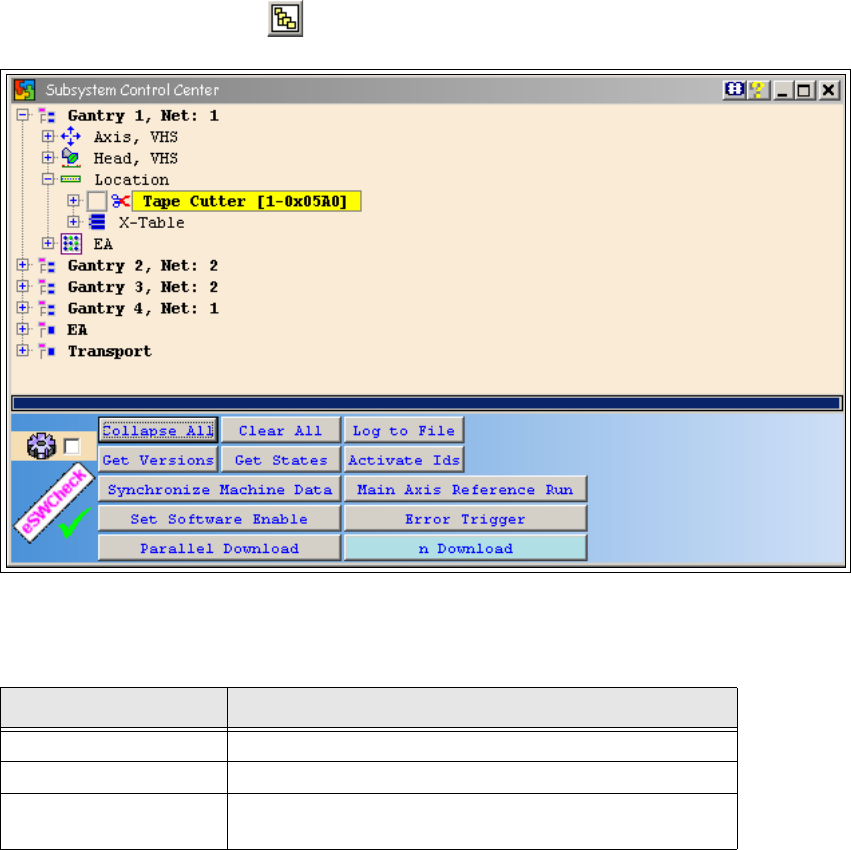Viewport: 851px width, 850px height.
Task: Click the Gantry 3 node icon
Action: point(47,287)
